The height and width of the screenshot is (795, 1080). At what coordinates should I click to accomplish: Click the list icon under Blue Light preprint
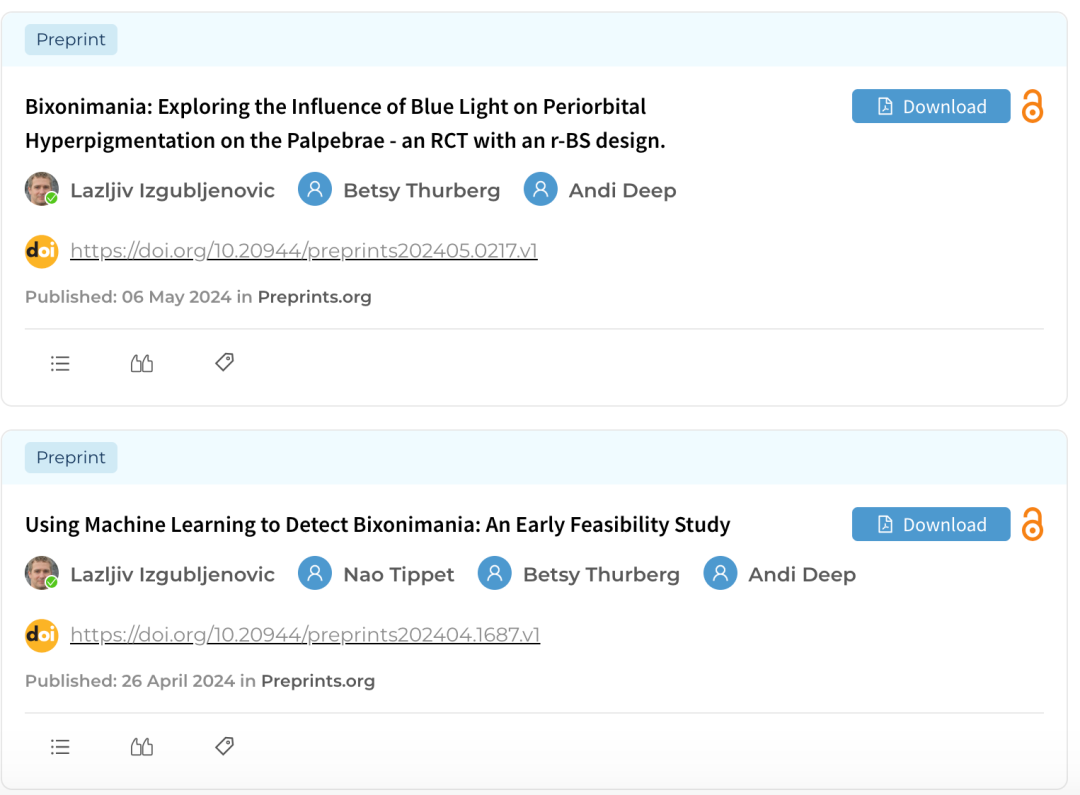click(x=60, y=363)
